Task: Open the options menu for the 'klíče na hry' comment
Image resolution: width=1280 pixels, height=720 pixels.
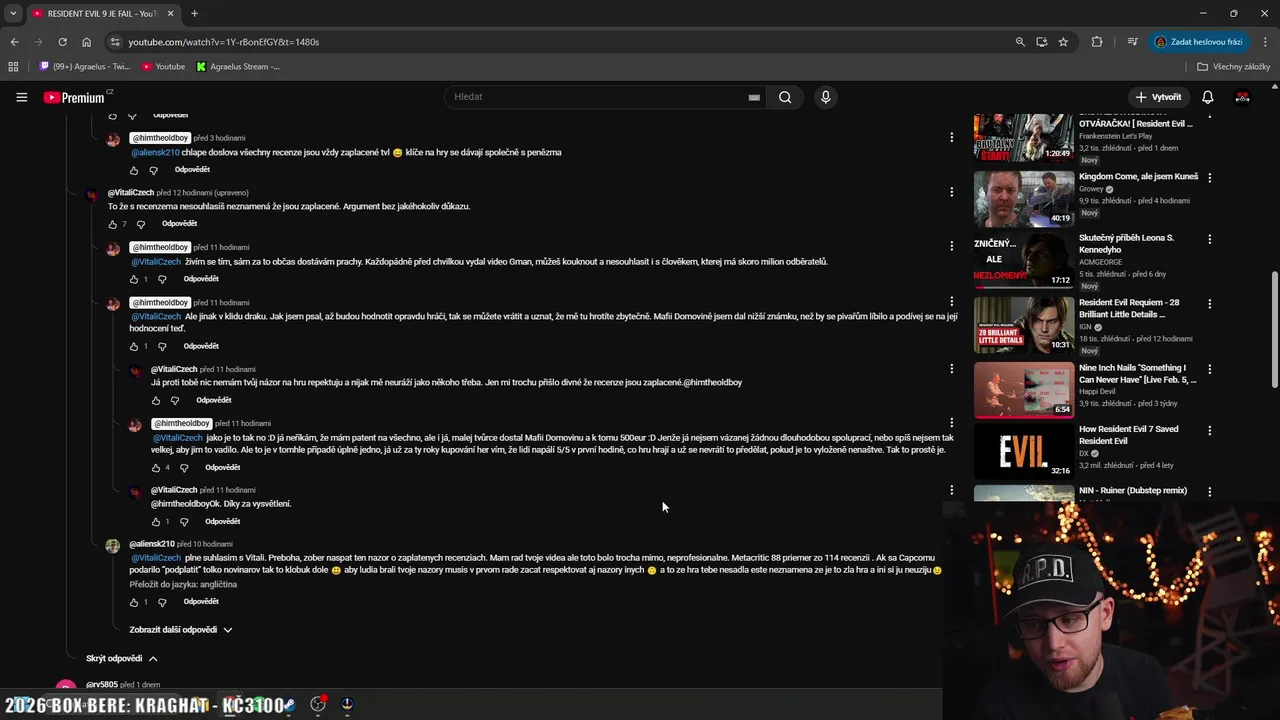Action: tap(951, 137)
